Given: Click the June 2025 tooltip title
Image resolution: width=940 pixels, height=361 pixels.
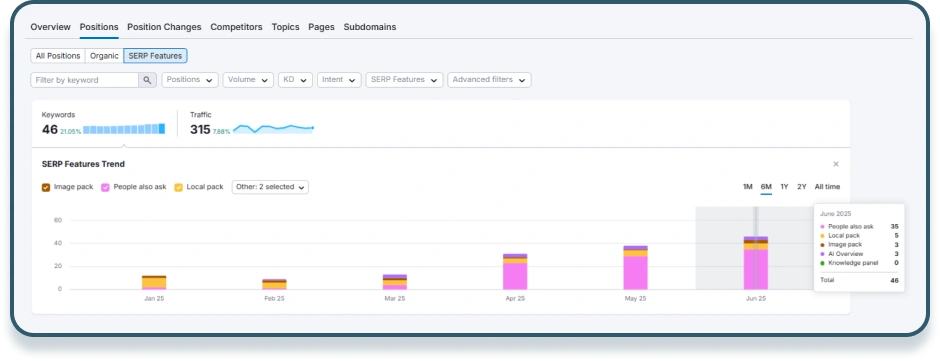Looking at the screenshot, I should (x=836, y=213).
